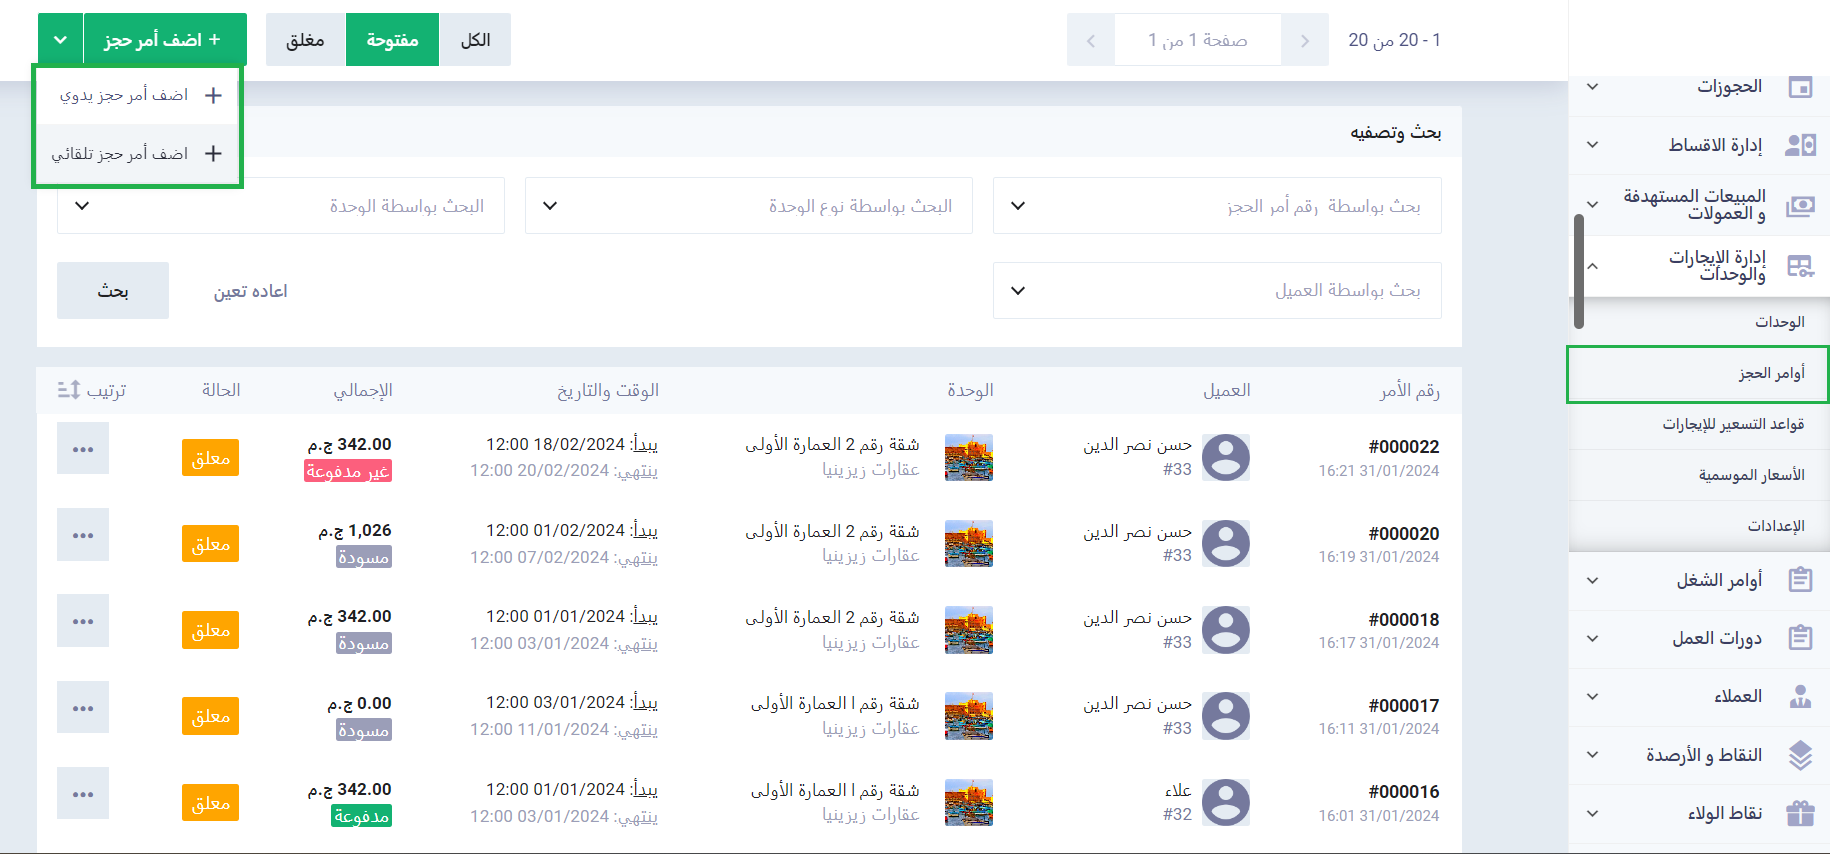Open three-dots menu for order #000022
Screen dimensions: 1830x854
[83, 449]
